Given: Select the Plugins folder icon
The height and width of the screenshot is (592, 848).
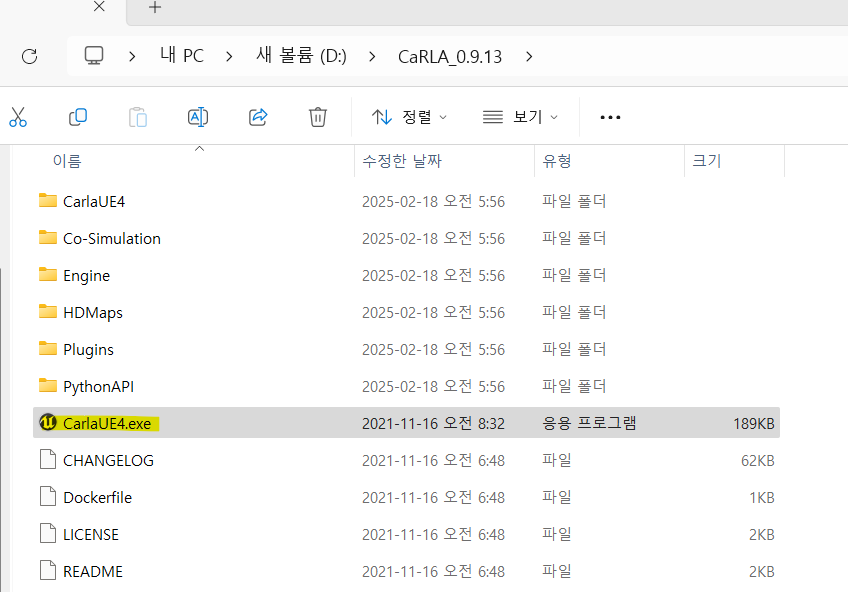Looking at the screenshot, I should [48, 349].
